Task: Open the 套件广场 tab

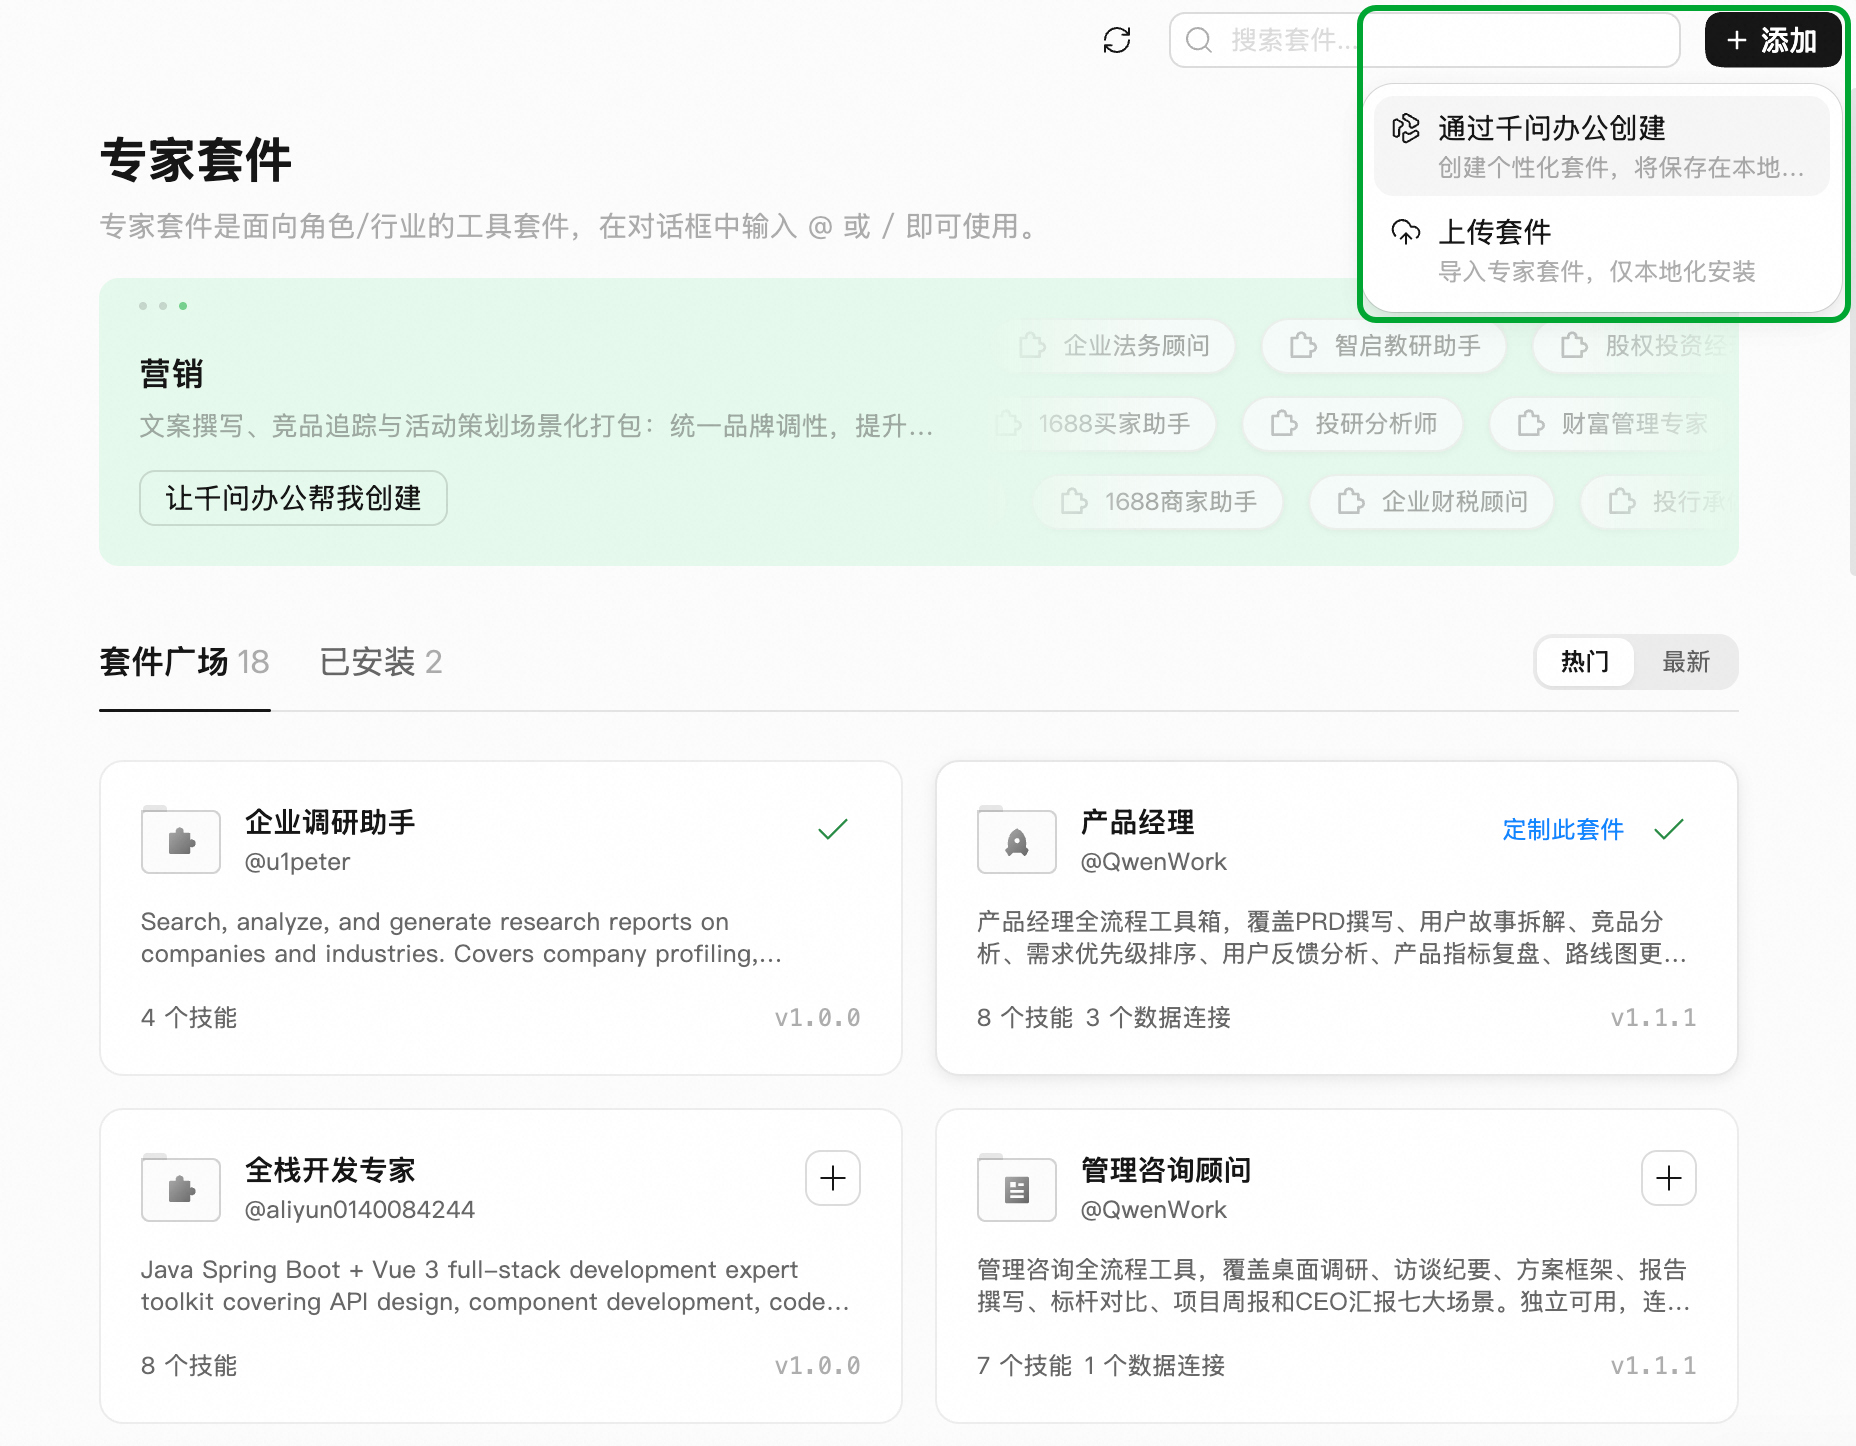Action: (185, 662)
